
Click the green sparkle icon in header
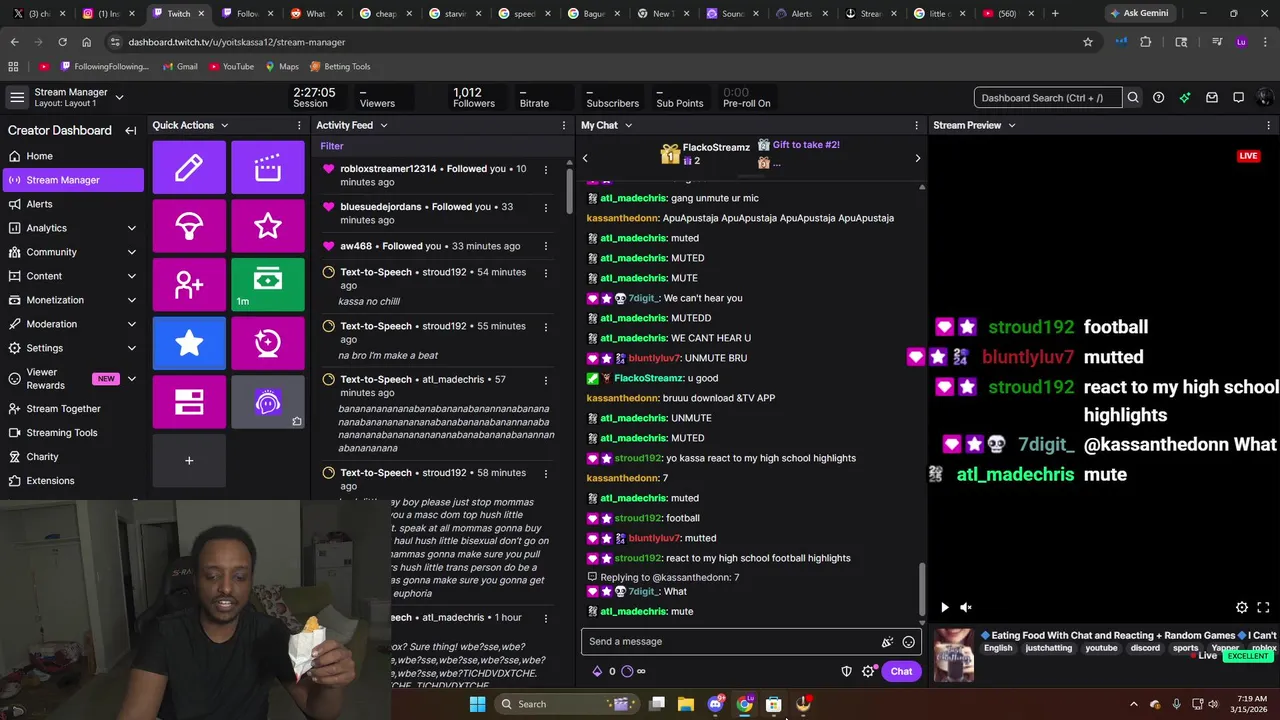(1185, 98)
